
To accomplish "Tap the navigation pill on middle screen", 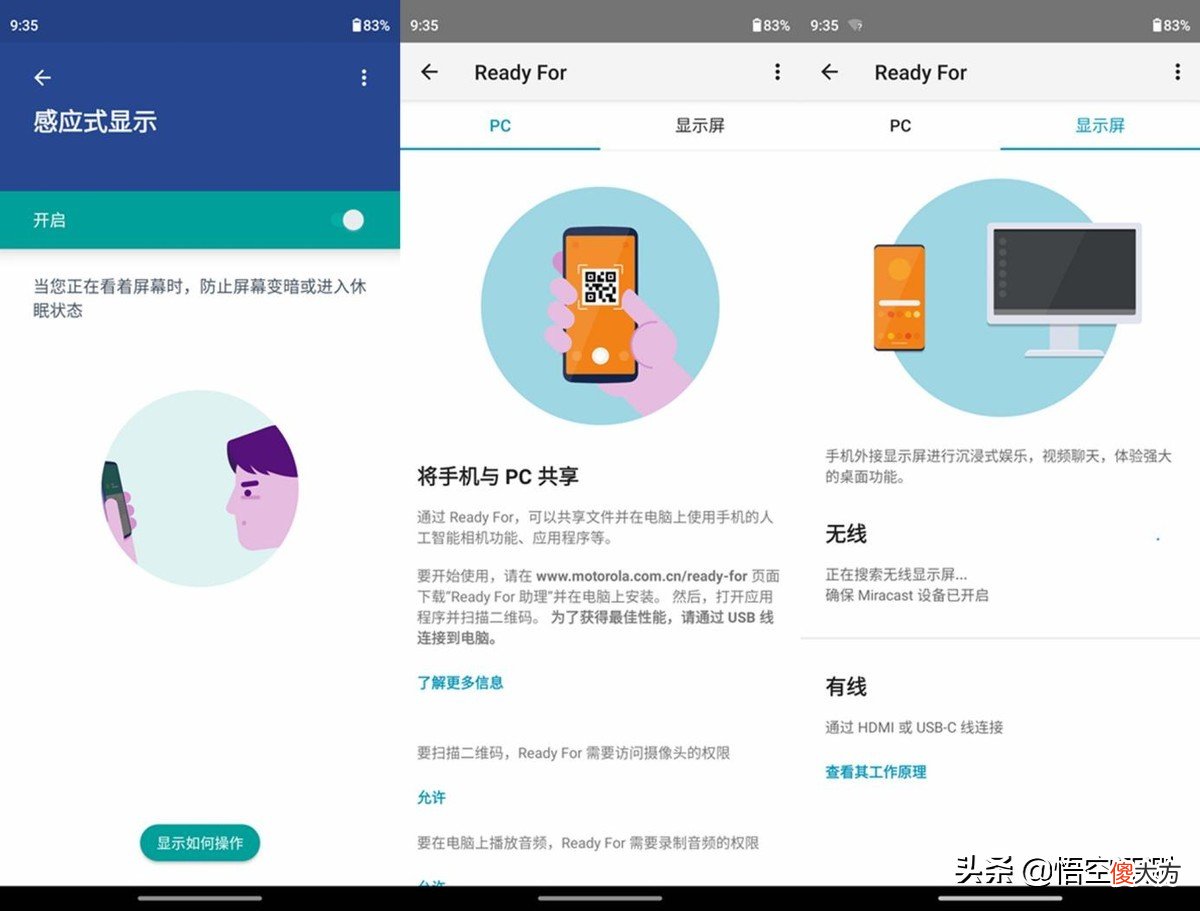I will [600, 897].
